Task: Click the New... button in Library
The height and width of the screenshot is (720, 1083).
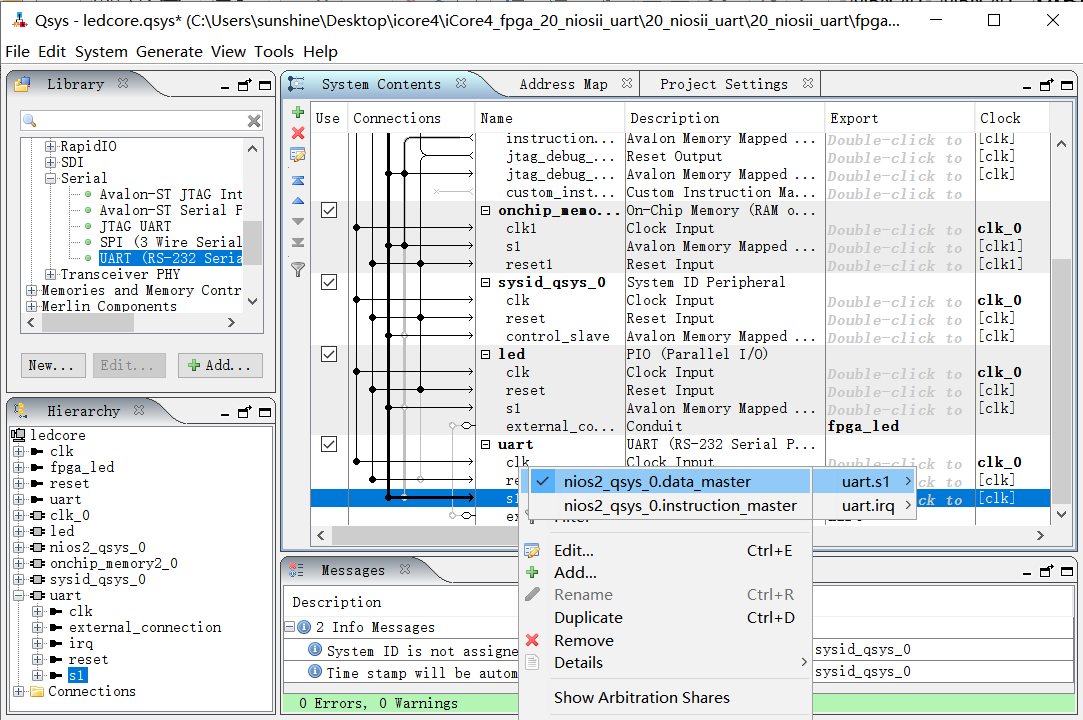Action: (x=51, y=365)
